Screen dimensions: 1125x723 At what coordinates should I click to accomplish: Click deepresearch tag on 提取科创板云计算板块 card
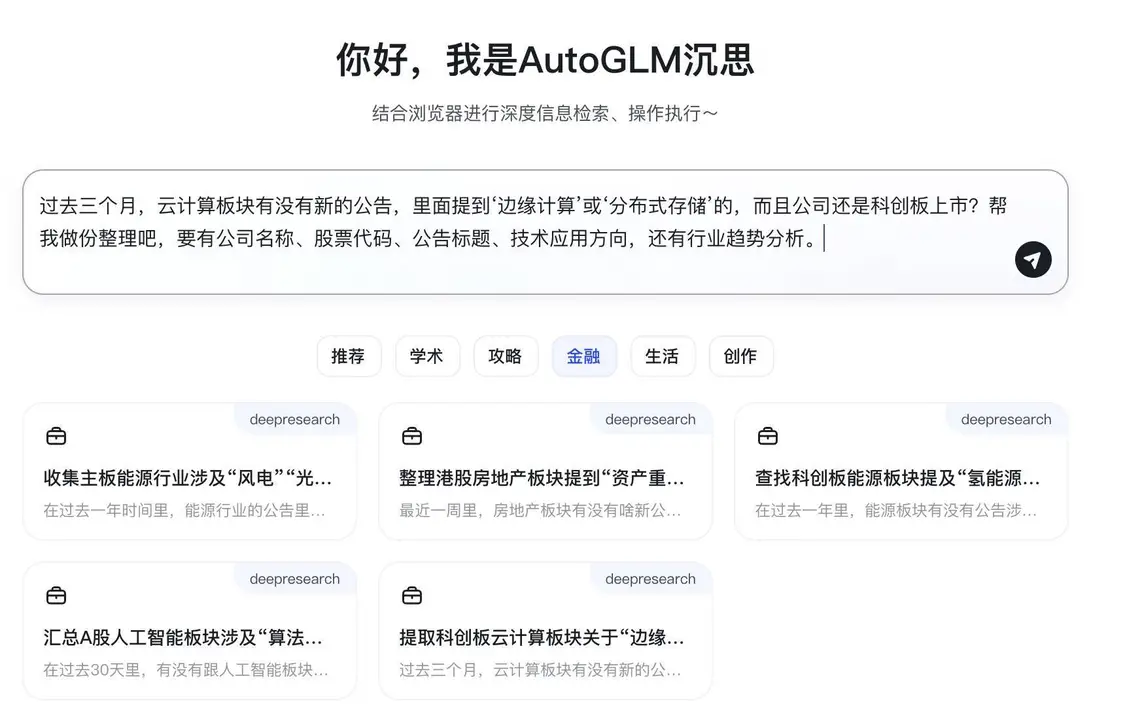coord(650,579)
